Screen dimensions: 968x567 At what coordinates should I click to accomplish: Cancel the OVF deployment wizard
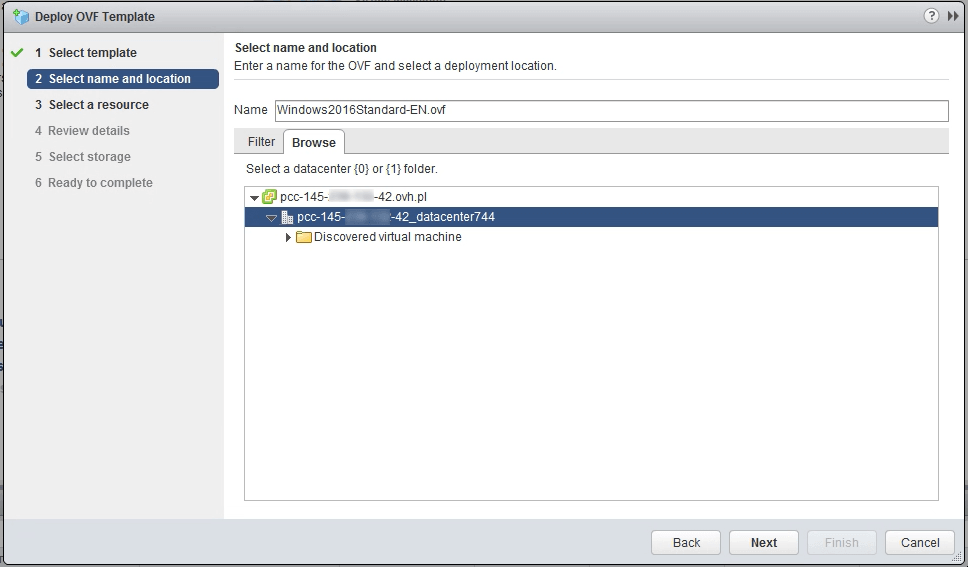click(920, 542)
